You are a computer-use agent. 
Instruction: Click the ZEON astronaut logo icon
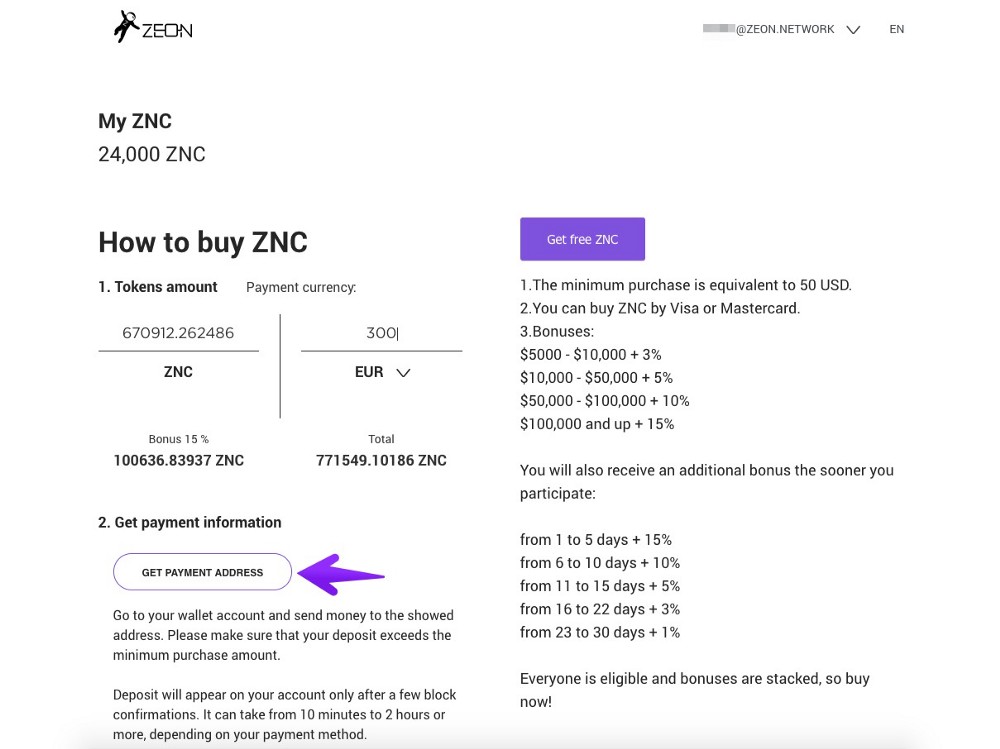point(125,27)
